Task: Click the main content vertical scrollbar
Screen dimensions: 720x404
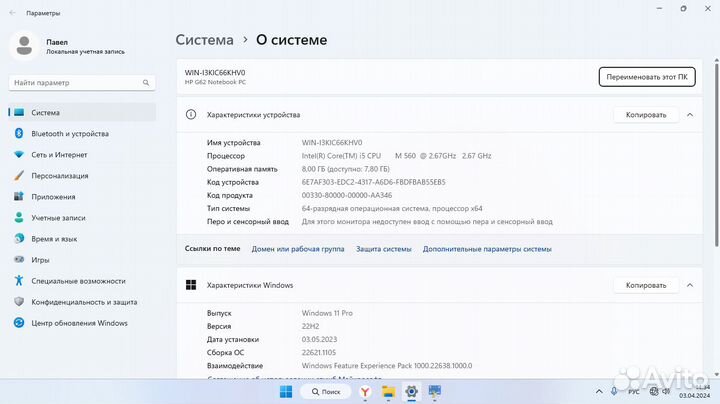Action: [716, 156]
